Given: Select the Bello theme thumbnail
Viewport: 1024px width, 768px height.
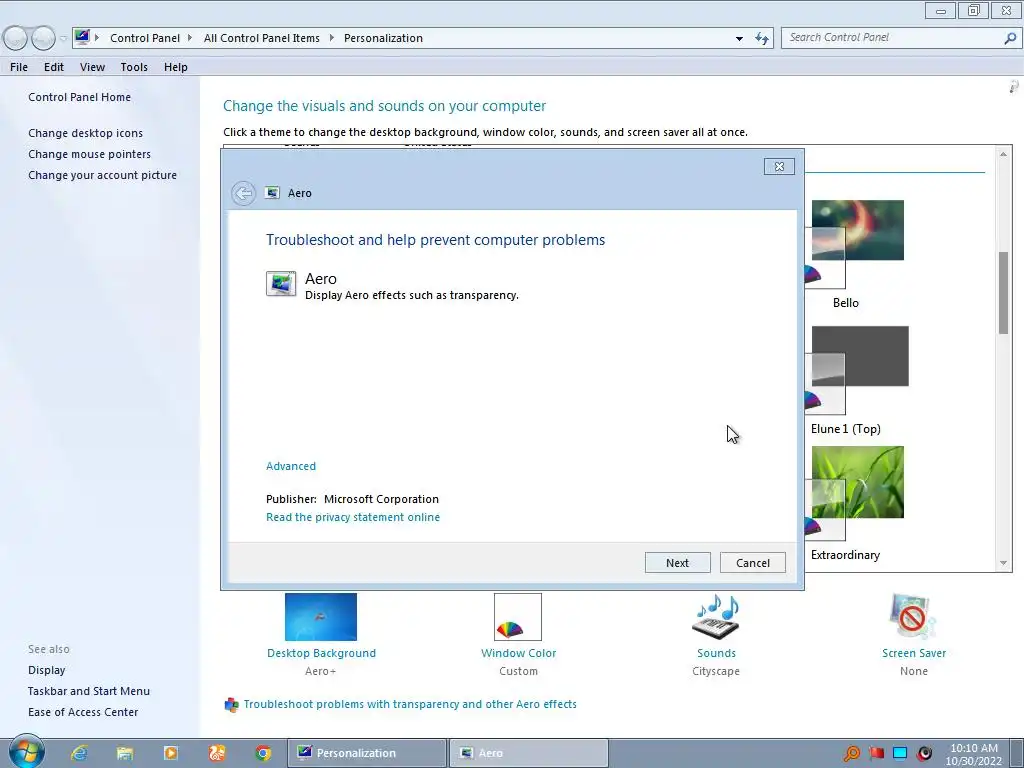Looking at the screenshot, I should pos(856,244).
